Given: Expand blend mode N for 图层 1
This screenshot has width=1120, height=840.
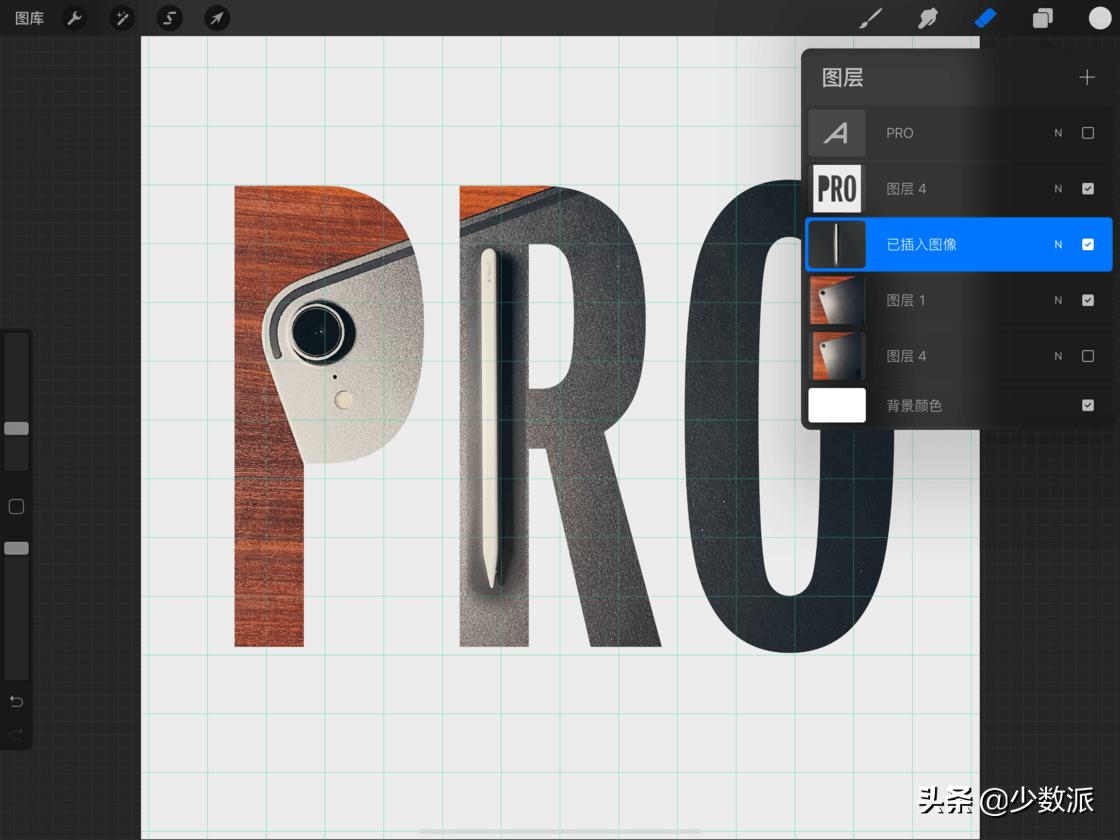Looking at the screenshot, I should (x=1058, y=300).
